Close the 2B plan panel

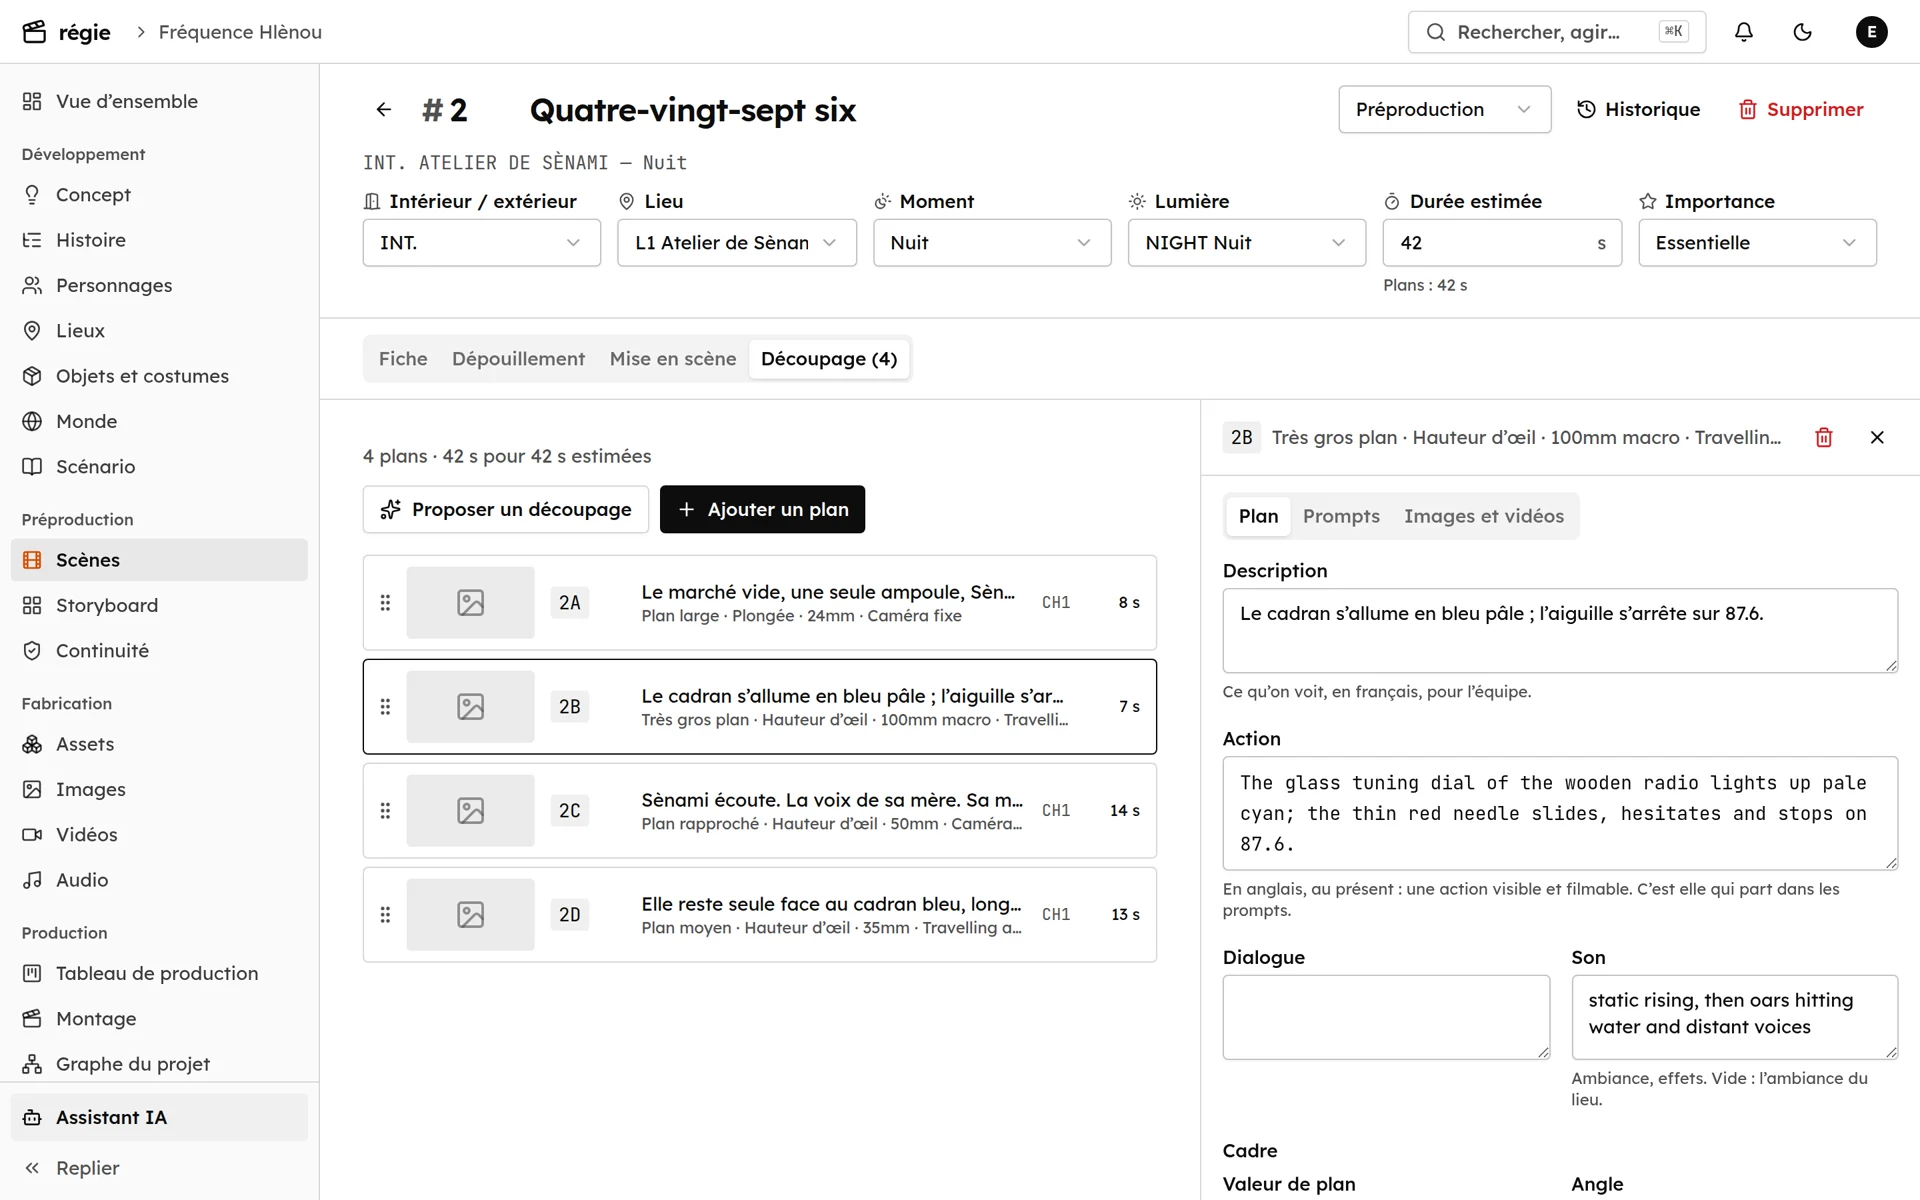1877,437
